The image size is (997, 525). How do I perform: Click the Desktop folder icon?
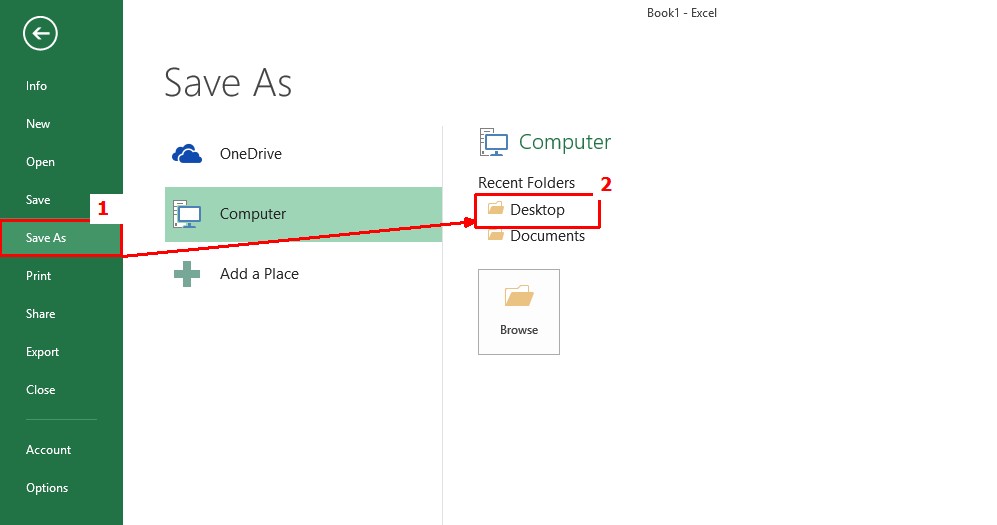point(496,208)
